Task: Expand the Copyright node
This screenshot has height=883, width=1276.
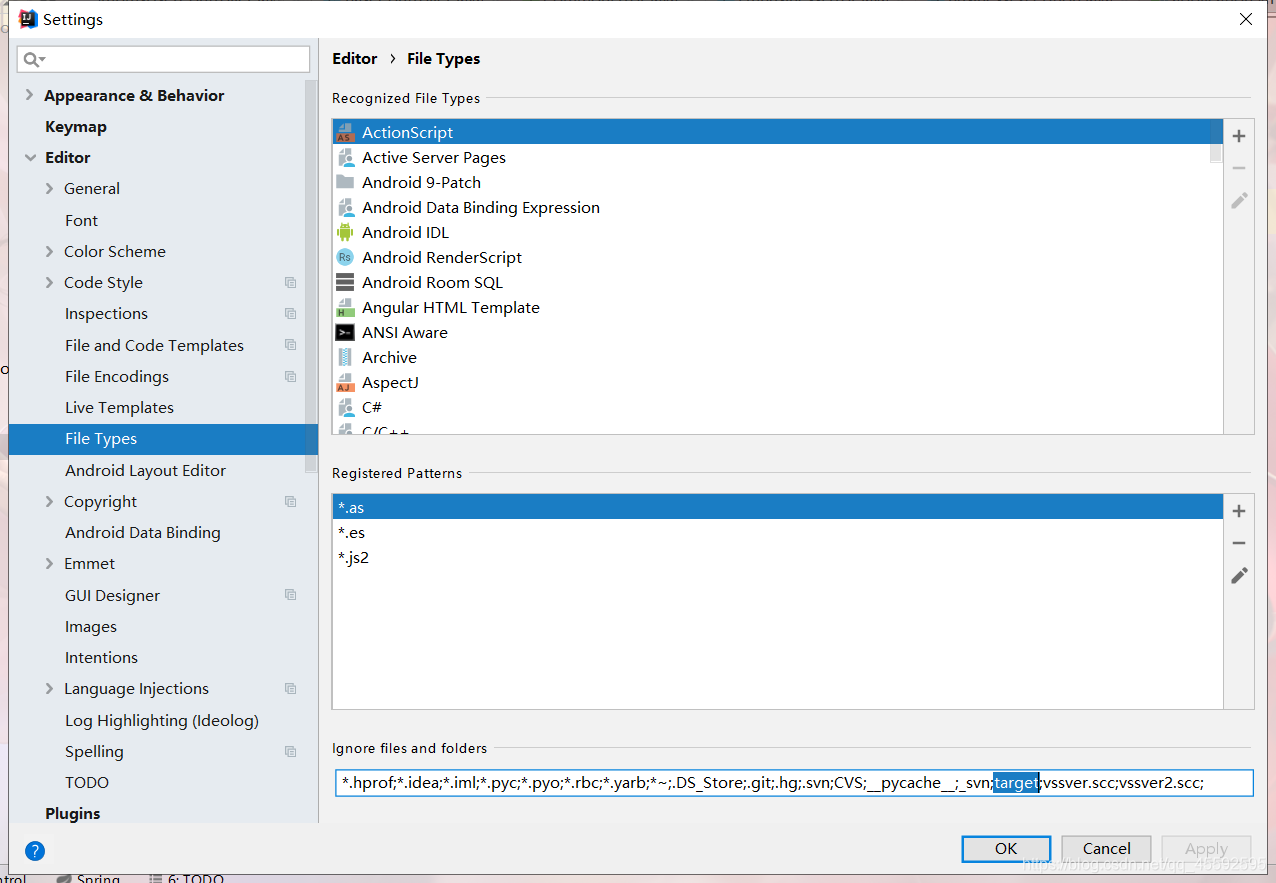Action: click(x=49, y=502)
